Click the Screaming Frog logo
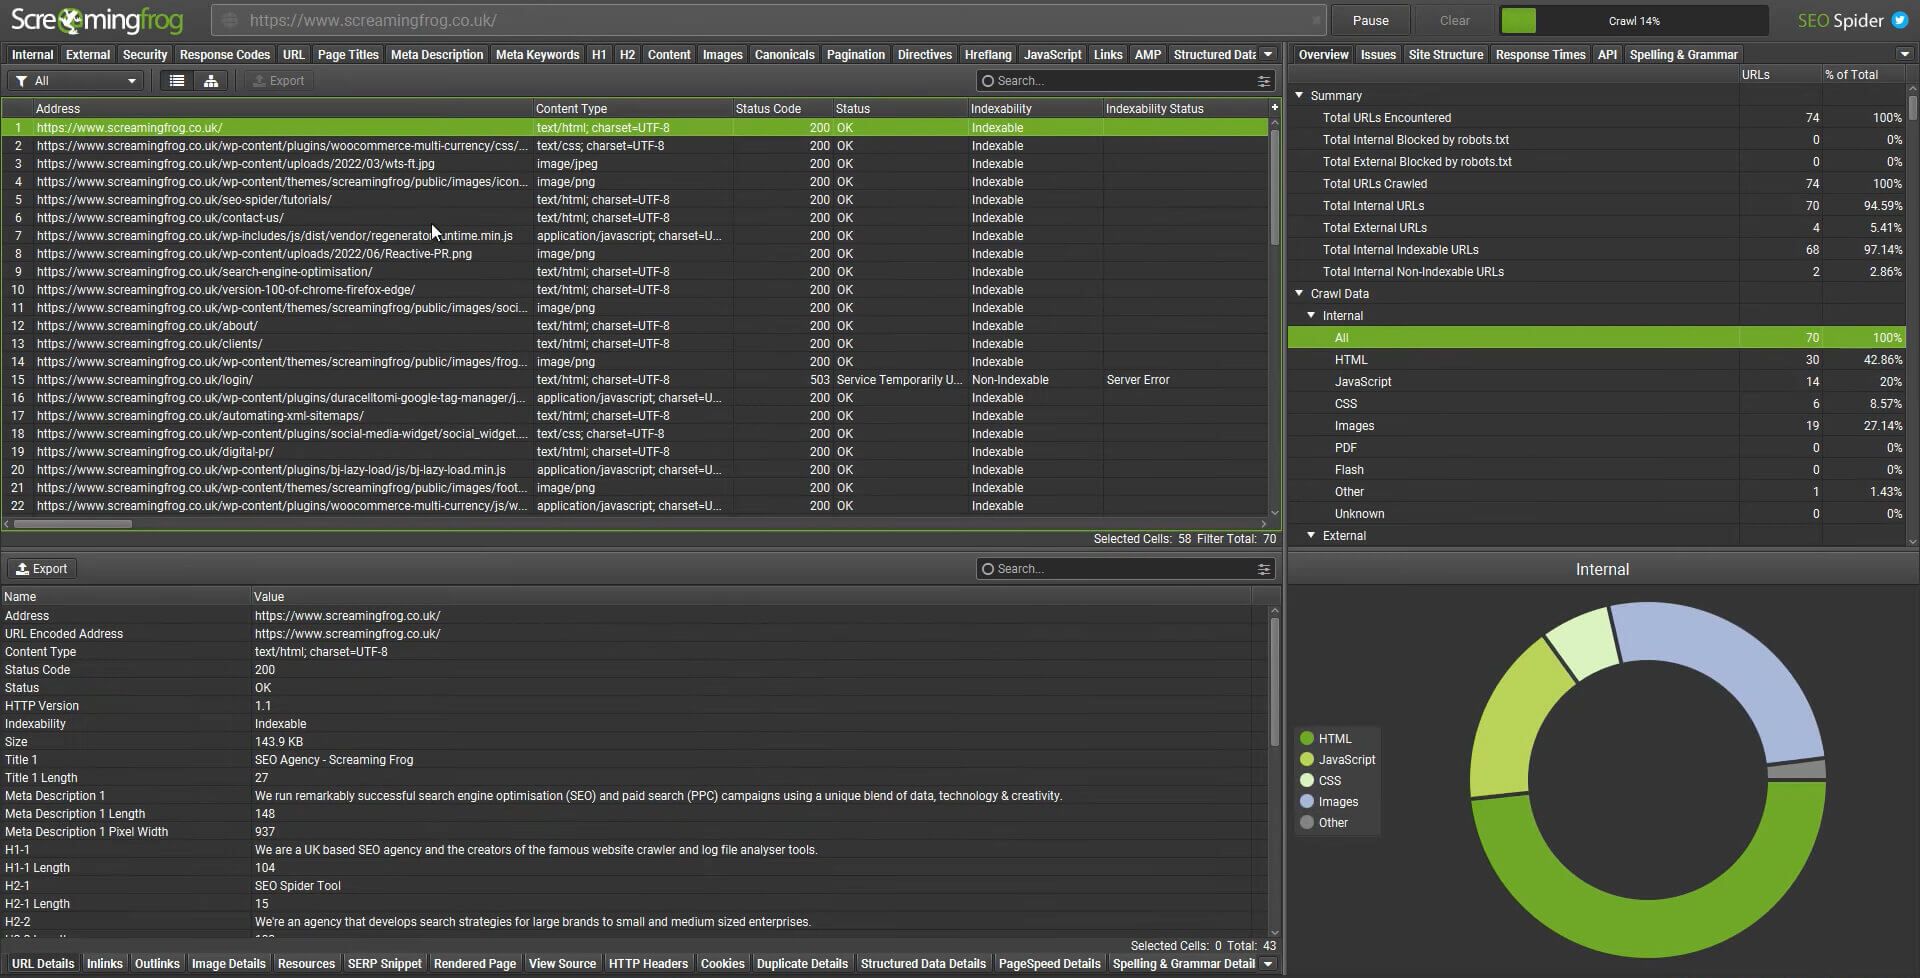The height and width of the screenshot is (978, 1920). 97,20
